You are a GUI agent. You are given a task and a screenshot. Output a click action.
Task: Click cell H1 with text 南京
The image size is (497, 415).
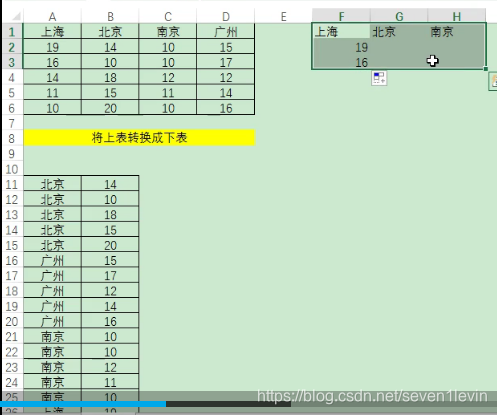[x=457, y=32]
